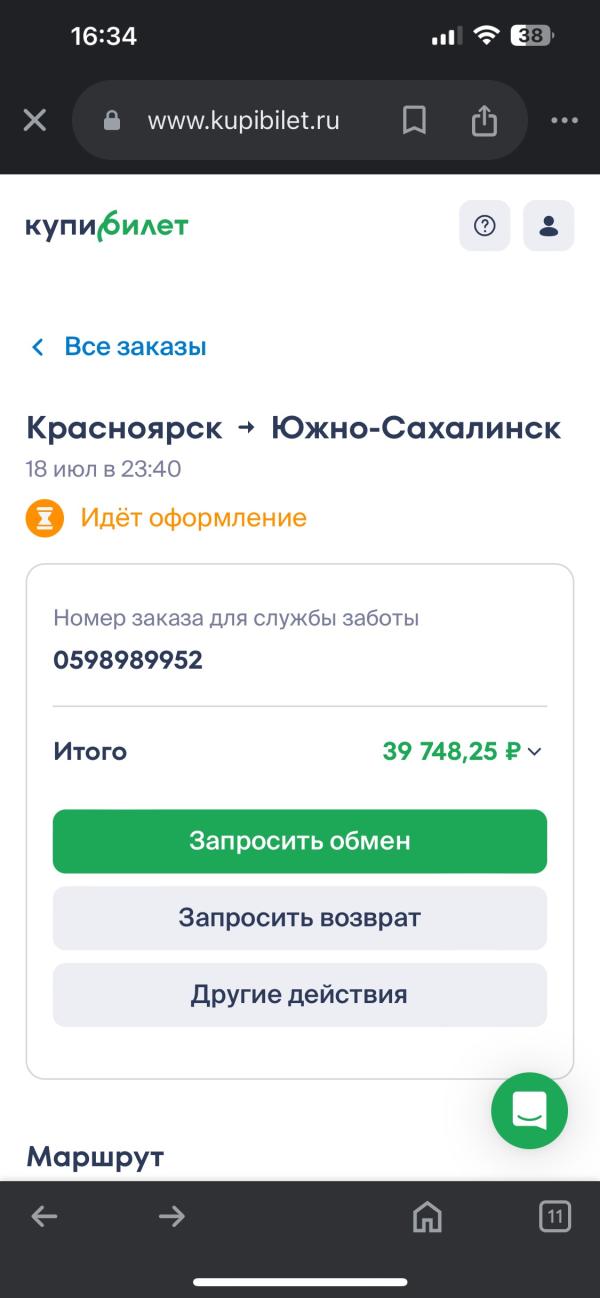Click the Запросить возврат button

[x=300, y=918]
